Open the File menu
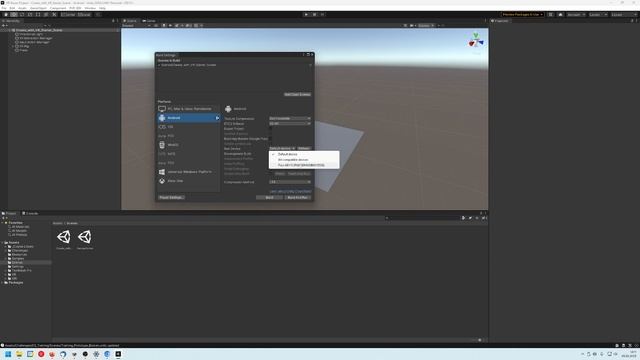The width and height of the screenshot is (640, 360). pos(4,8)
